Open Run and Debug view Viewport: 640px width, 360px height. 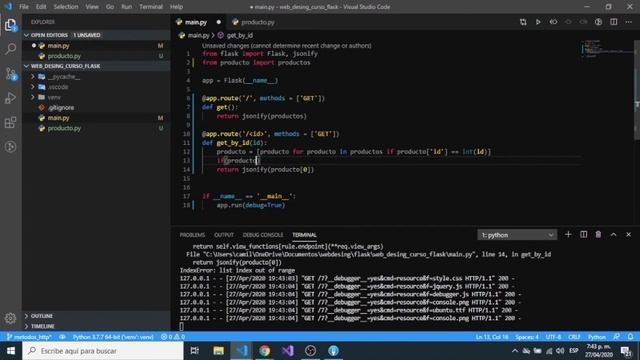point(11,98)
